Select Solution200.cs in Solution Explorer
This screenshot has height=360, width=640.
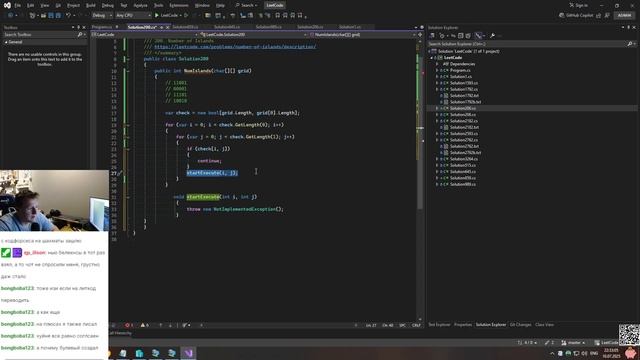pos(462,108)
